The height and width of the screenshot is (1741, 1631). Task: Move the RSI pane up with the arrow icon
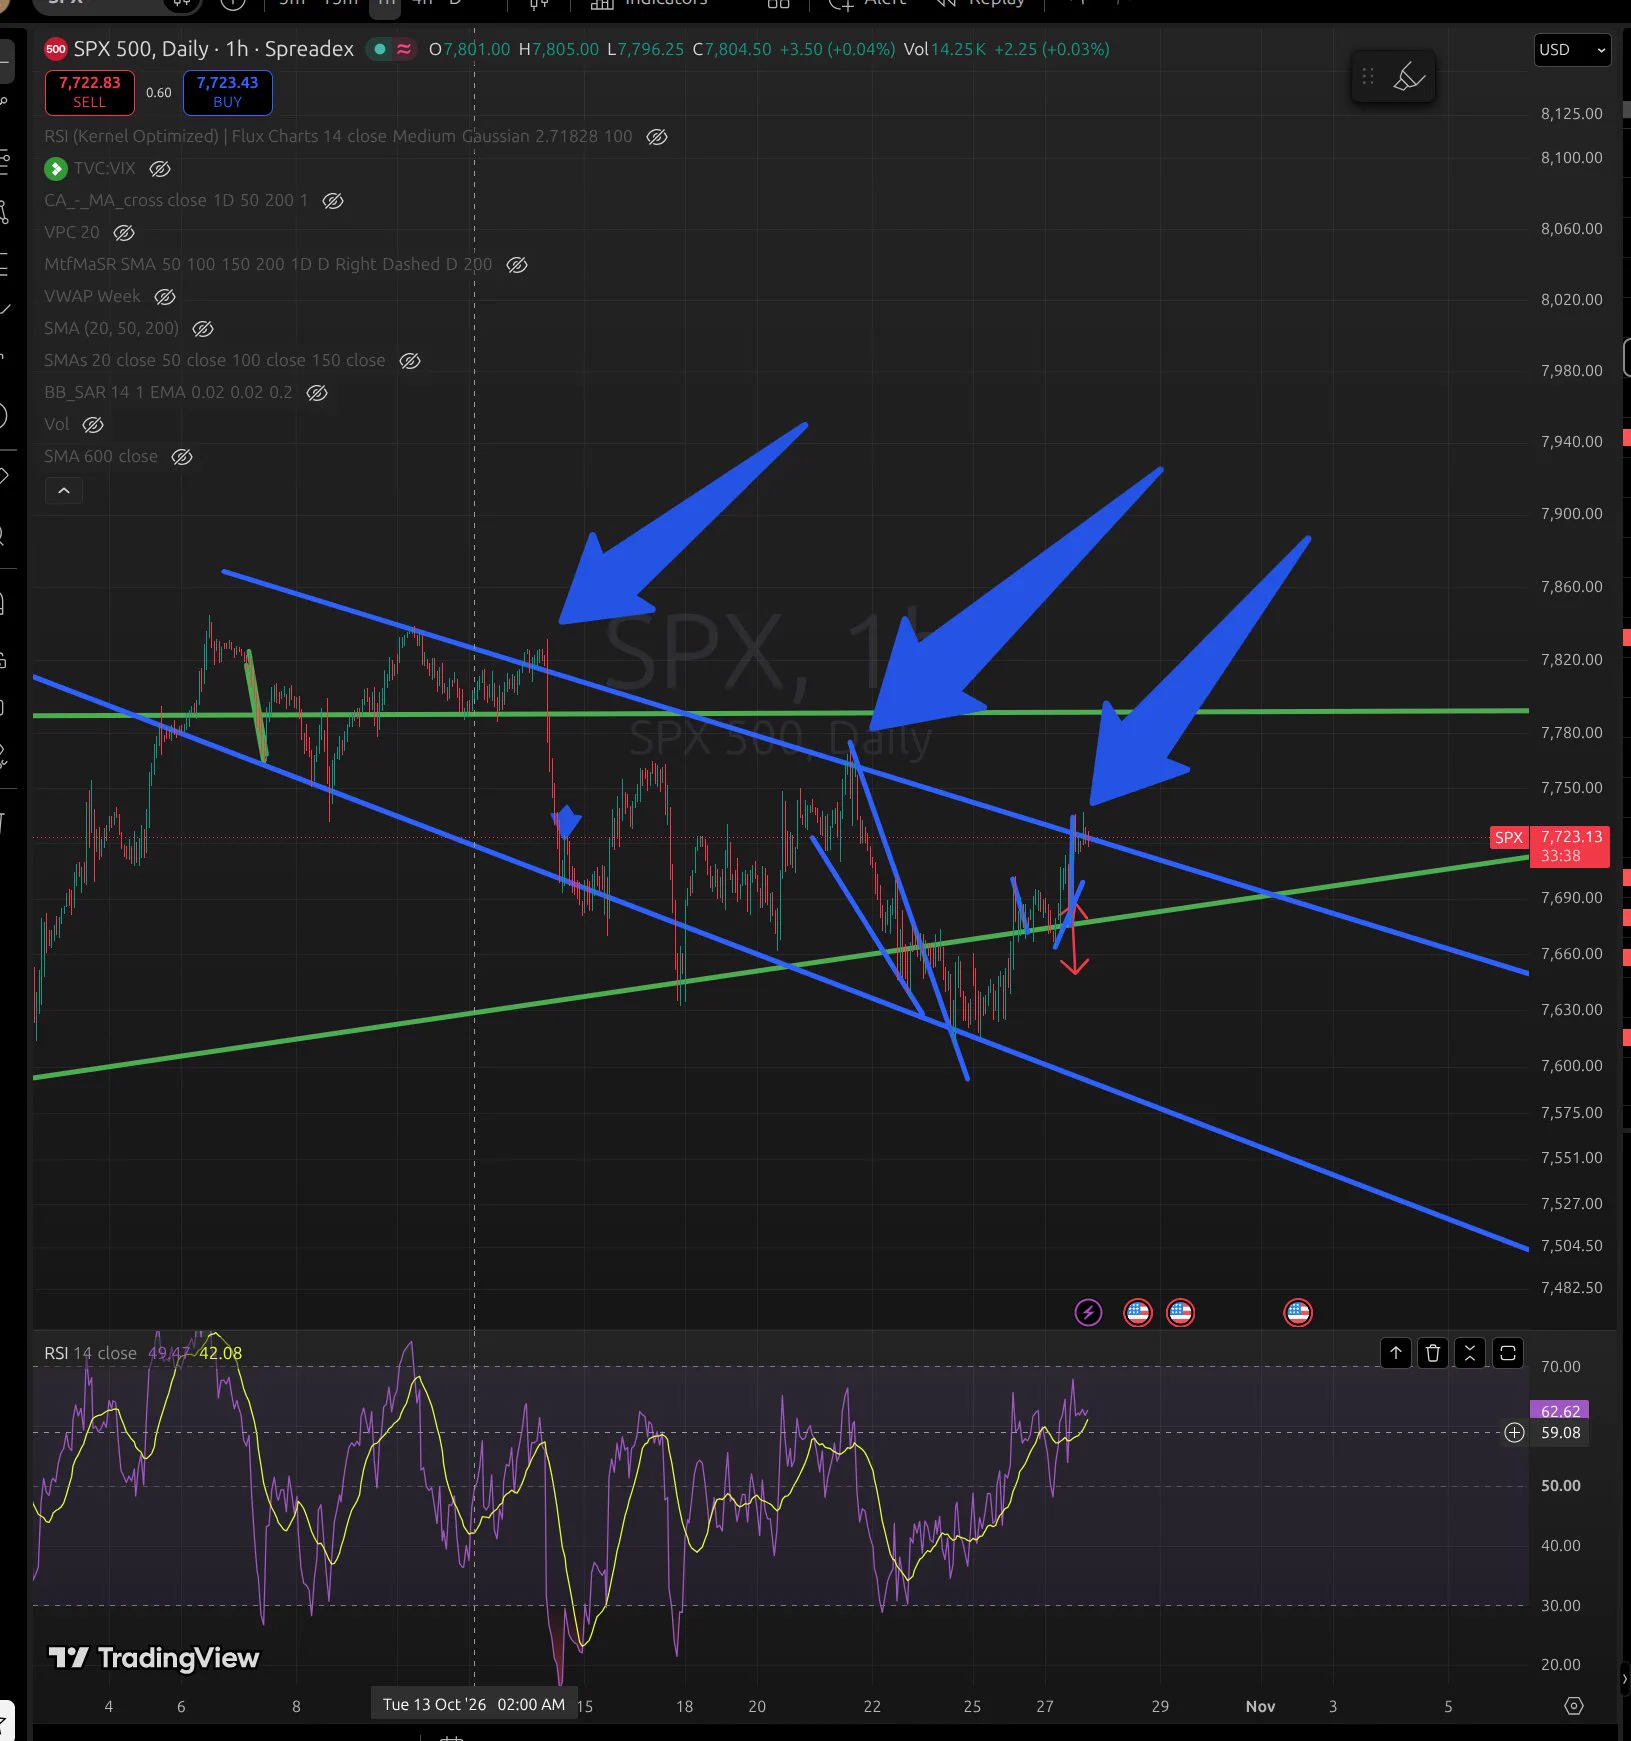click(x=1396, y=1353)
